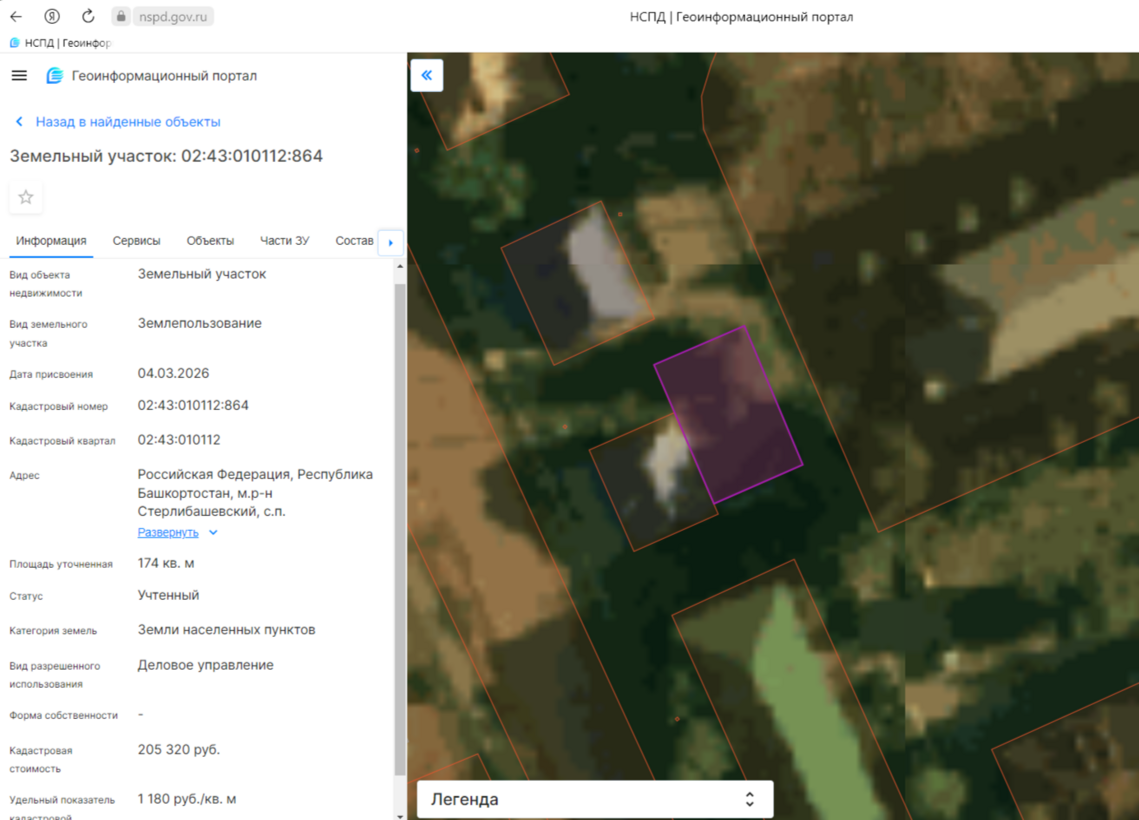This screenshot has height=820, width=1139.
Task: Click the Геоинформационный портал logo
Action: [55, 76]
